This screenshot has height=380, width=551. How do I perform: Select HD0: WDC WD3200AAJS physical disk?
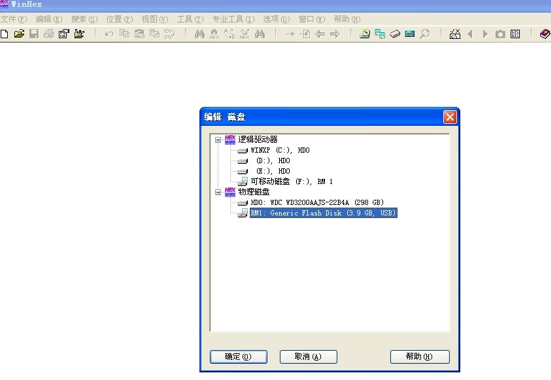317,202
